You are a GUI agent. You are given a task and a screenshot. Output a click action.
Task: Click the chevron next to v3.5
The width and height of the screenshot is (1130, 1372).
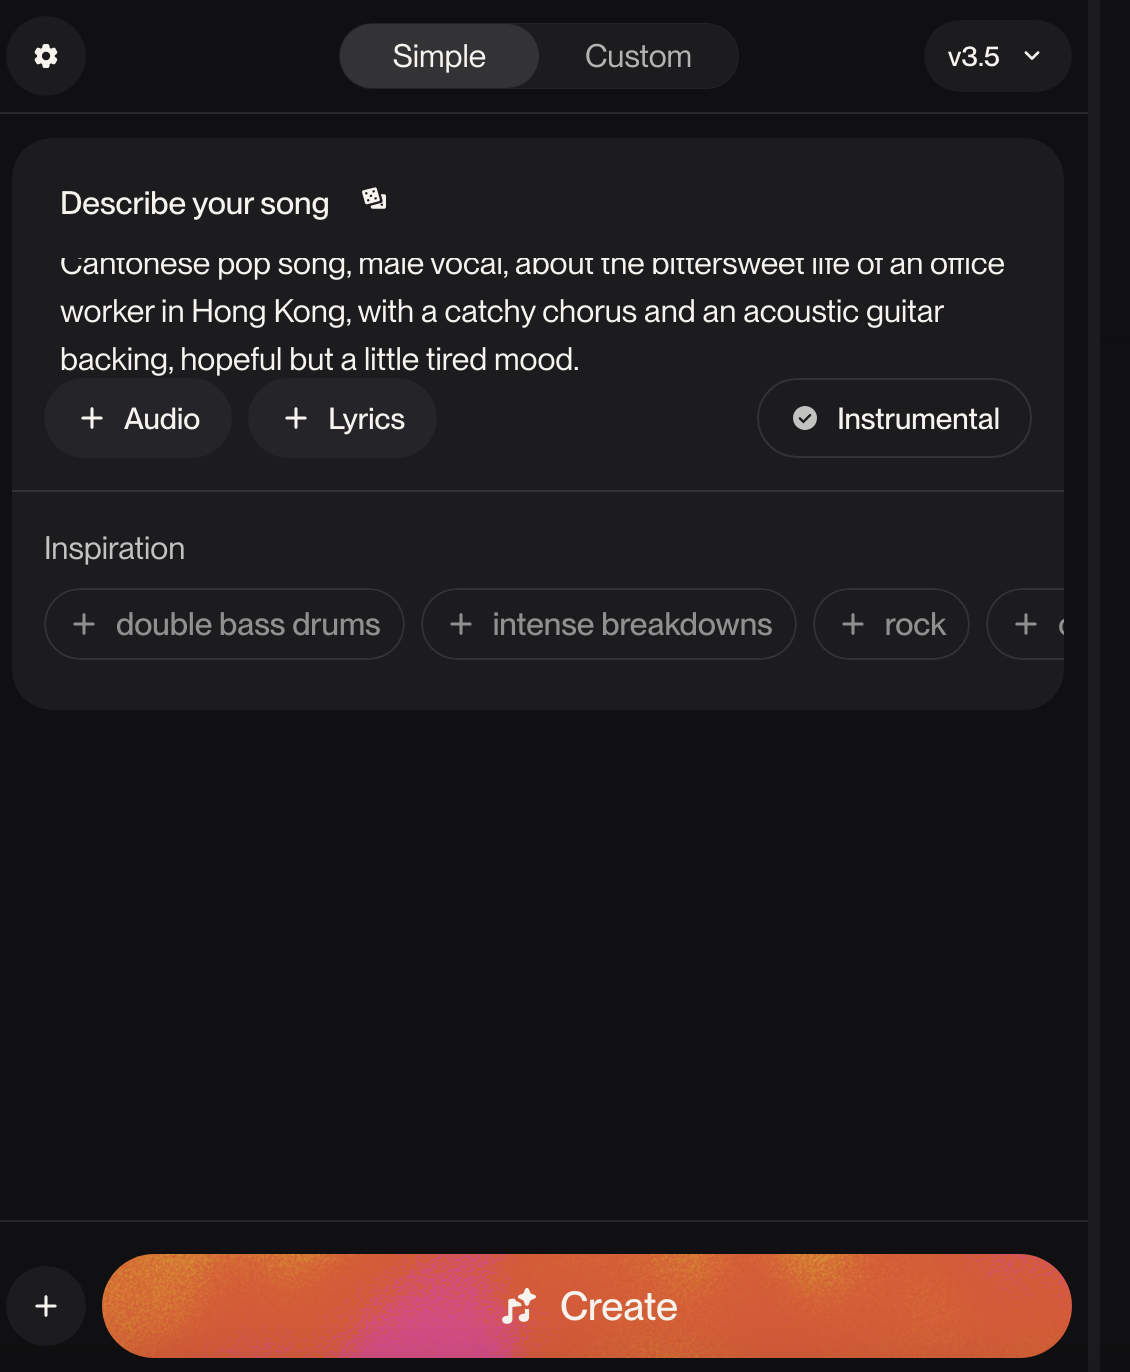1032,56
